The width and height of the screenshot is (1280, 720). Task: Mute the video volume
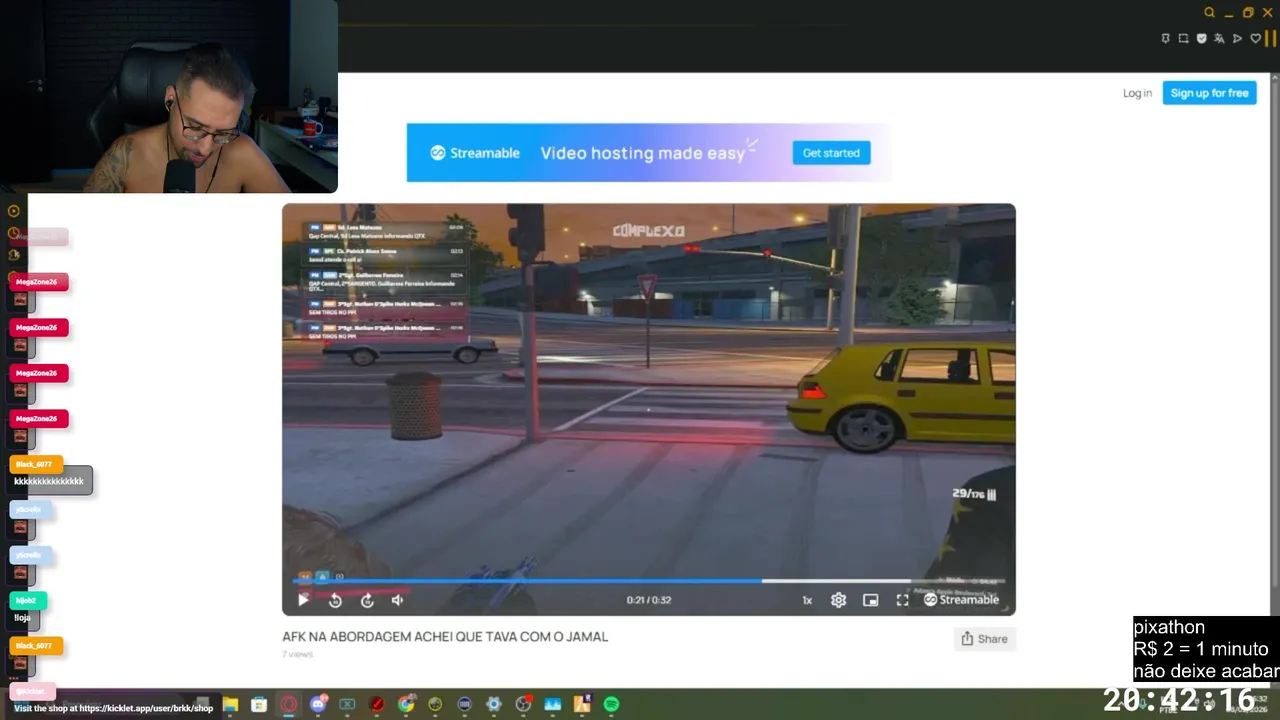398,600
